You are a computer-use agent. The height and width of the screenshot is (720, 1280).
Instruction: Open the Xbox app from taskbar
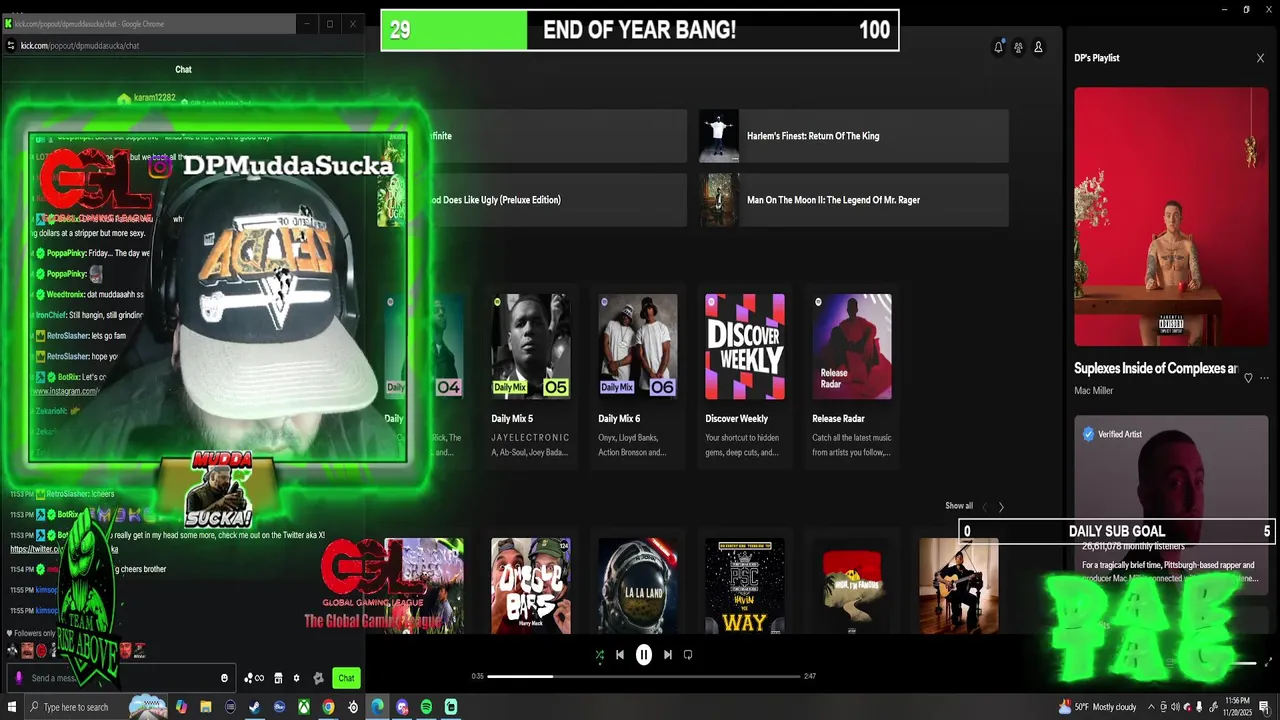tap(304, 707)
